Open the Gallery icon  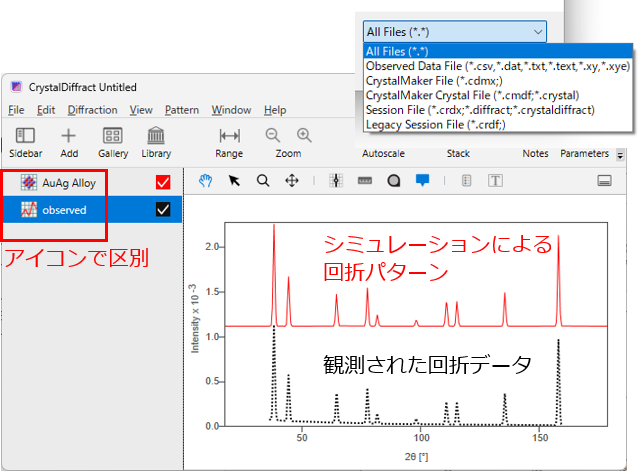pos(113,136)
